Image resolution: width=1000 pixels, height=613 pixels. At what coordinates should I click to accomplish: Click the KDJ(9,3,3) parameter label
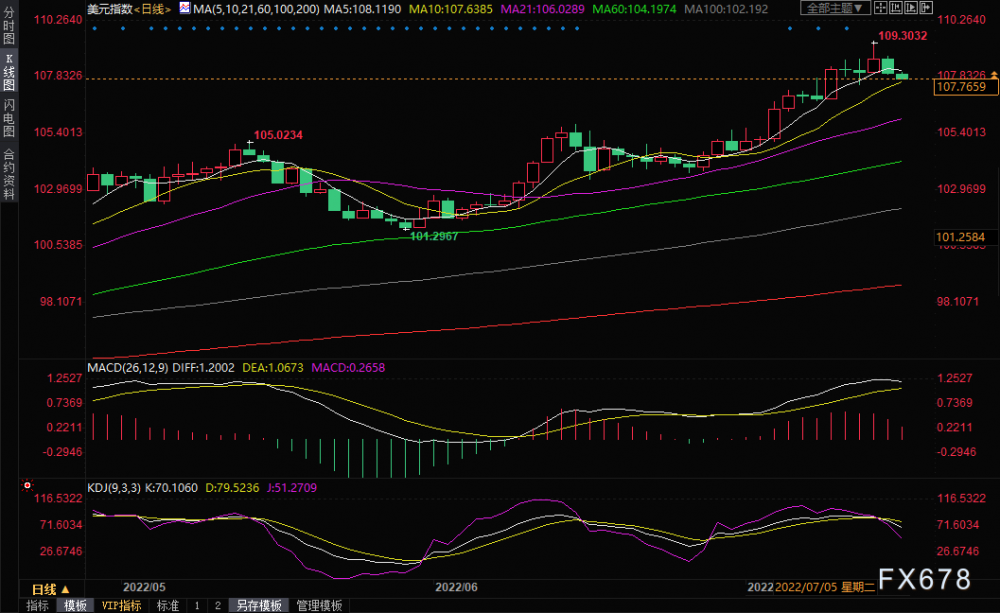click(x=115, y=487)
